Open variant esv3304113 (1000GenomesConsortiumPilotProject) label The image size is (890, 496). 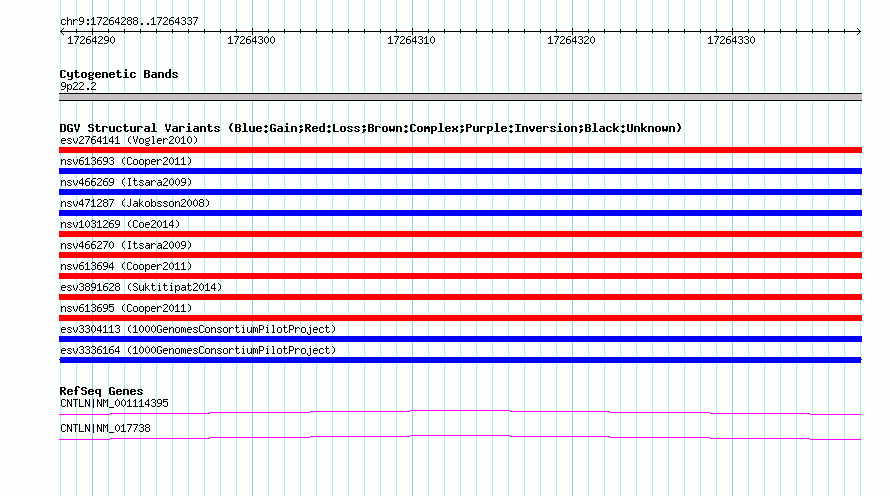198,329
